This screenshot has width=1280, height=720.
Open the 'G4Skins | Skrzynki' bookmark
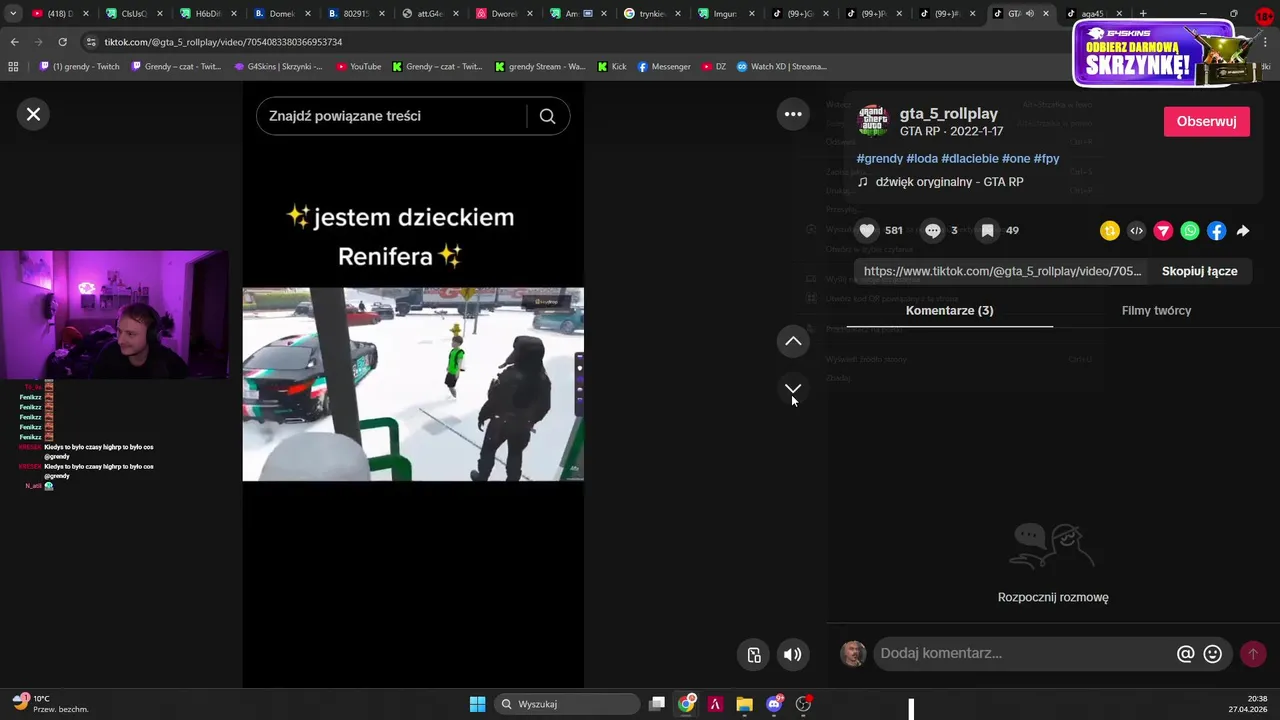point(278,66)
